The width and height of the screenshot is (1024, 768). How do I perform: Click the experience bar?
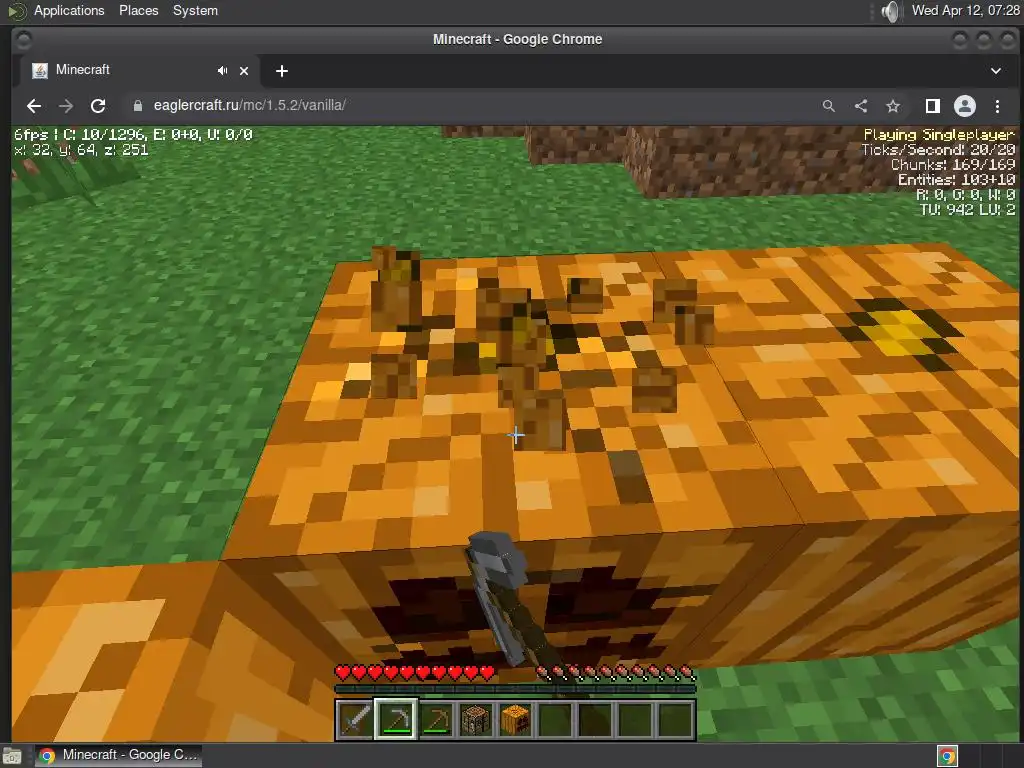[x=515, y=689]
